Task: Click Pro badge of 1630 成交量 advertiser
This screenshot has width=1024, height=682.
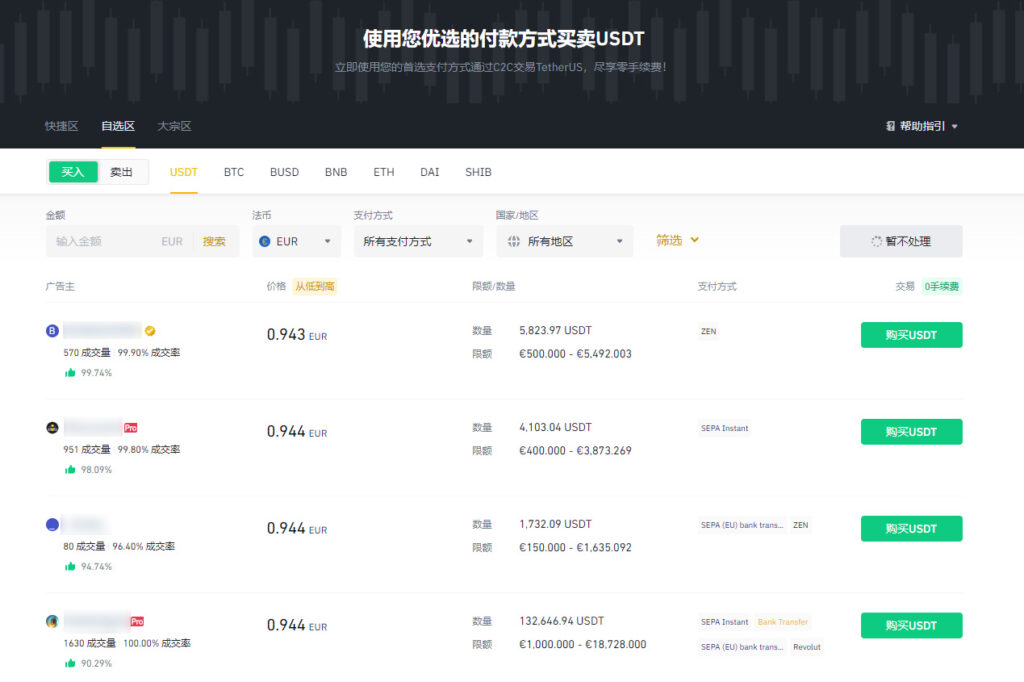Action: 137,621
